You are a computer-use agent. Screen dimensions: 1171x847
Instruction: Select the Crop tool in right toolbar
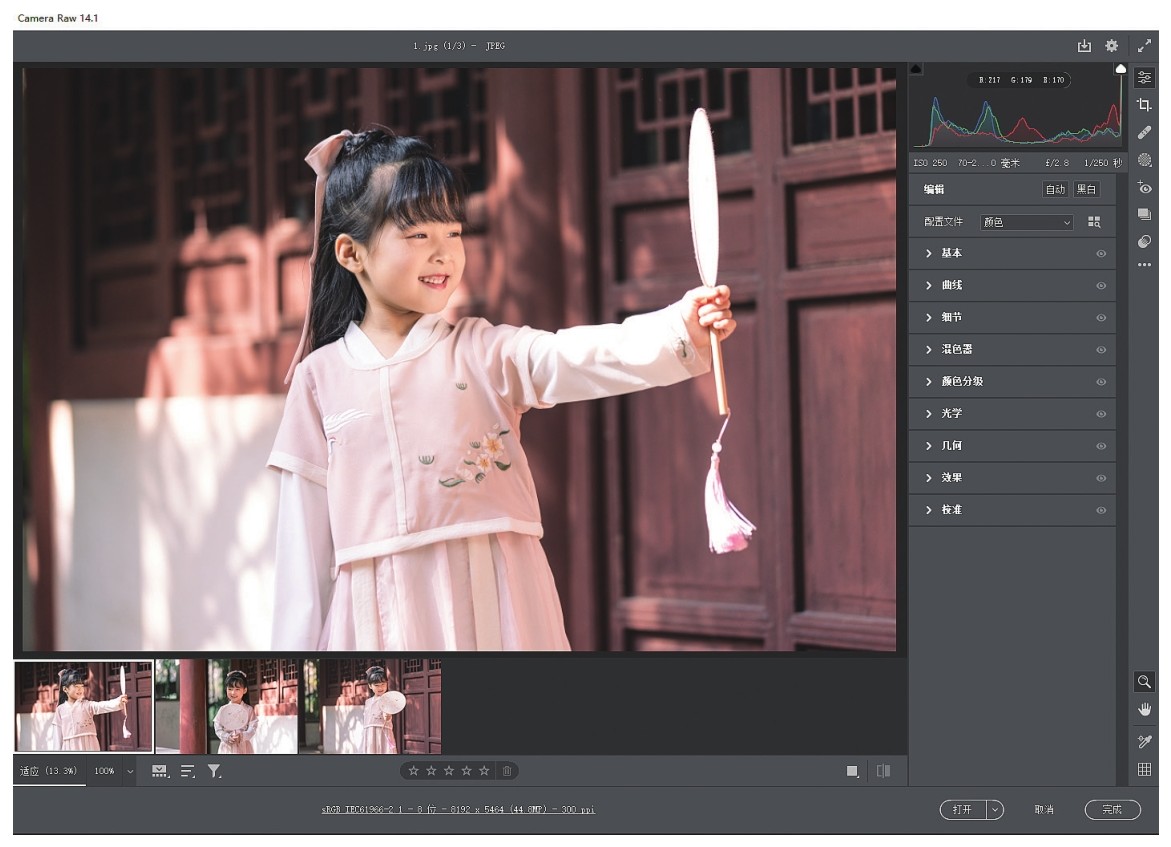(1145, 105)
